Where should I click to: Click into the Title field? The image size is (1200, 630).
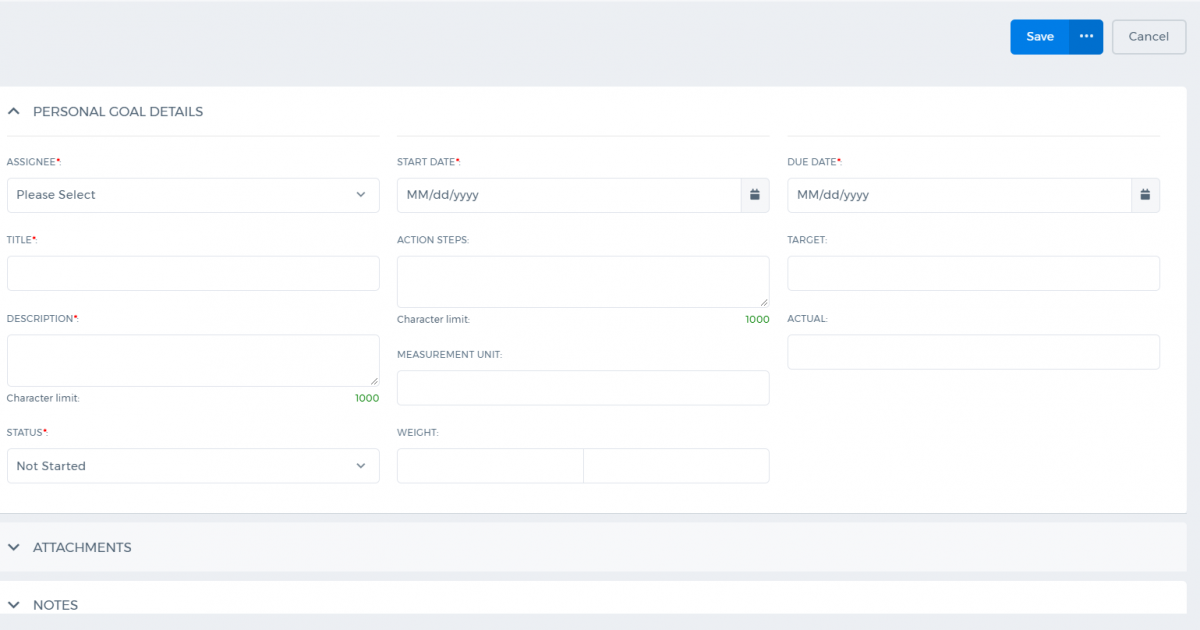(193, 273)
